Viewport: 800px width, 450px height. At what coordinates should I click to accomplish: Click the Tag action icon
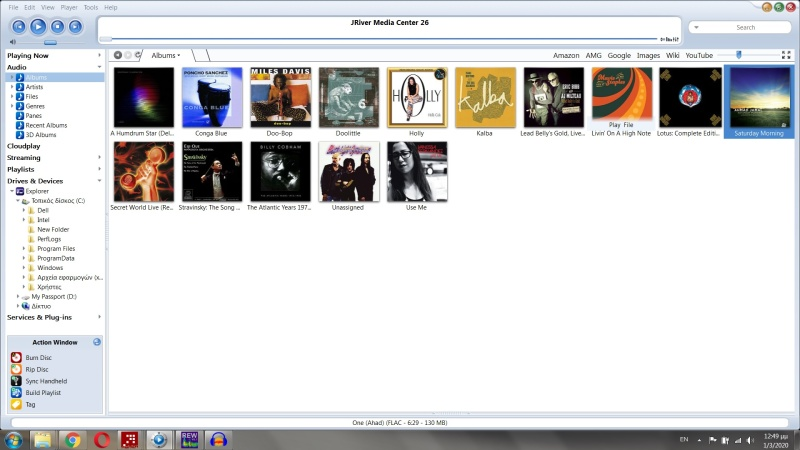tap(16, 405)
